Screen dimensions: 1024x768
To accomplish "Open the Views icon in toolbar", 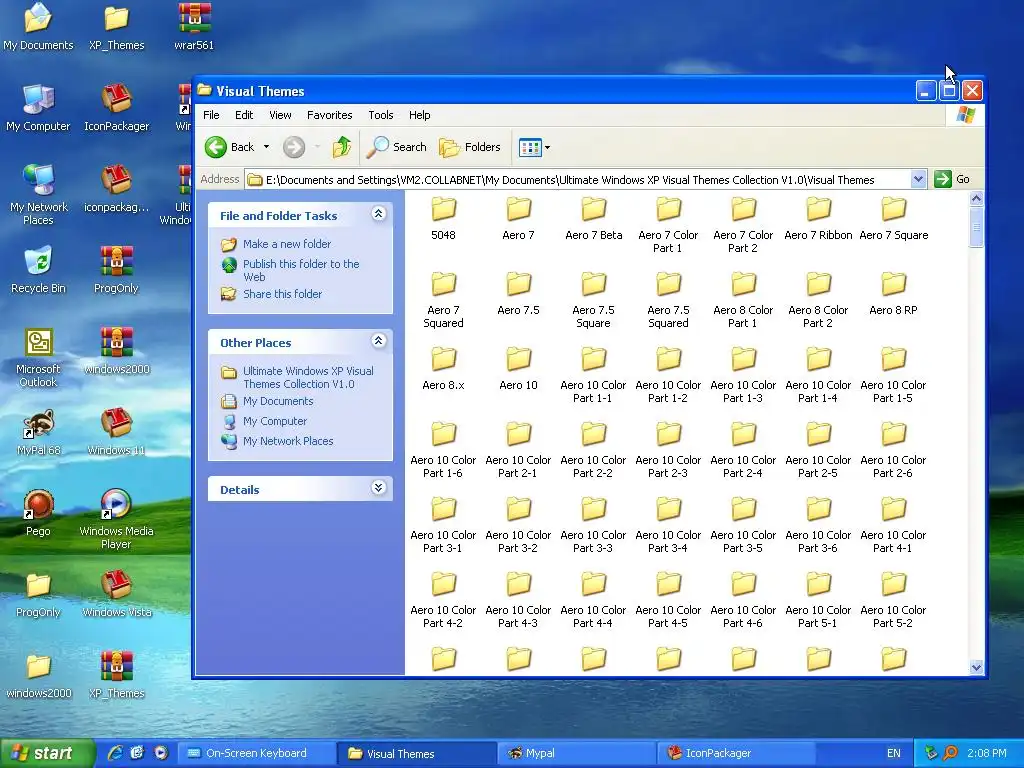I will [x=530, y=148].
